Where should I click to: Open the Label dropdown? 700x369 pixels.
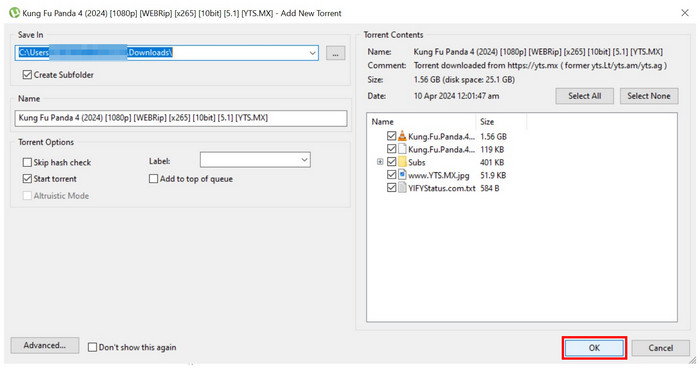tap(304, 160)
